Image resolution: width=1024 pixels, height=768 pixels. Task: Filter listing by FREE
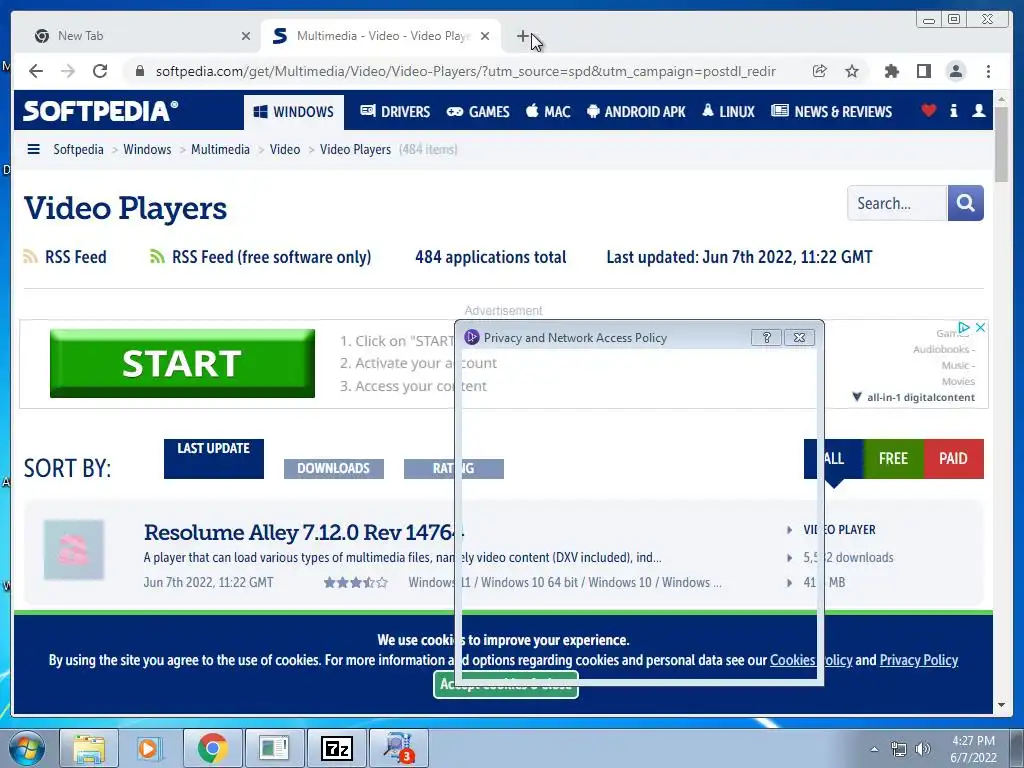(x=893, y=458)
